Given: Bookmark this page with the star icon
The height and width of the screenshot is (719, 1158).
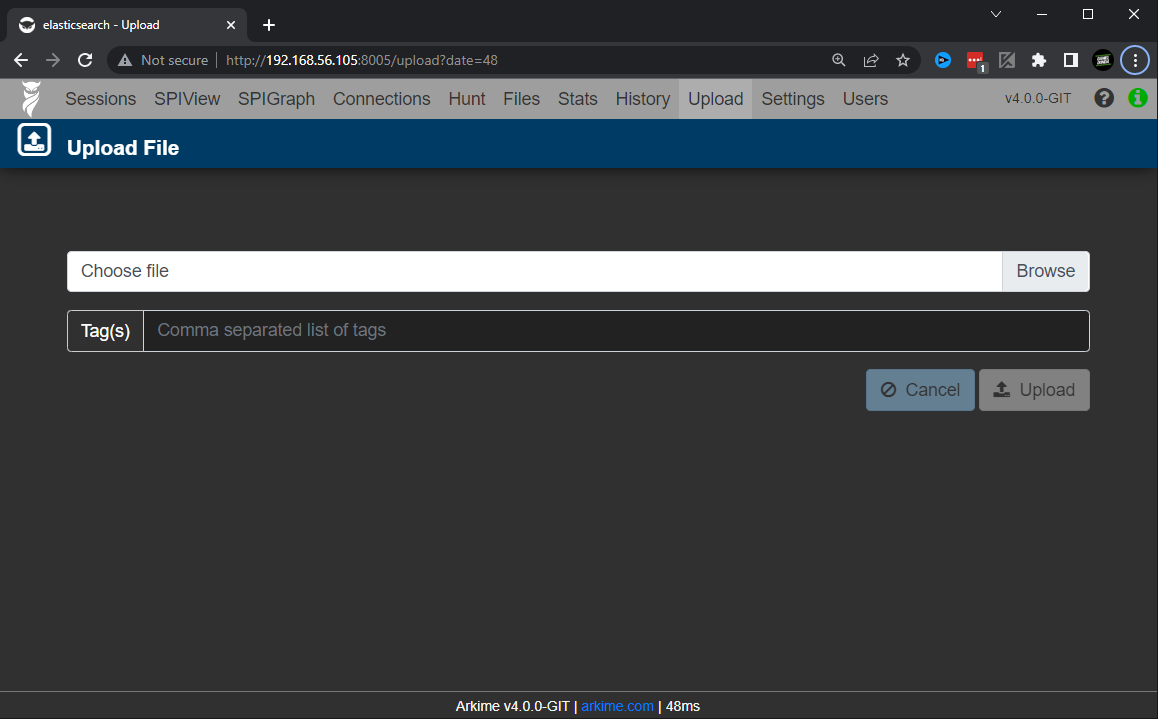Looking at the screenshot, I should 902,61.
